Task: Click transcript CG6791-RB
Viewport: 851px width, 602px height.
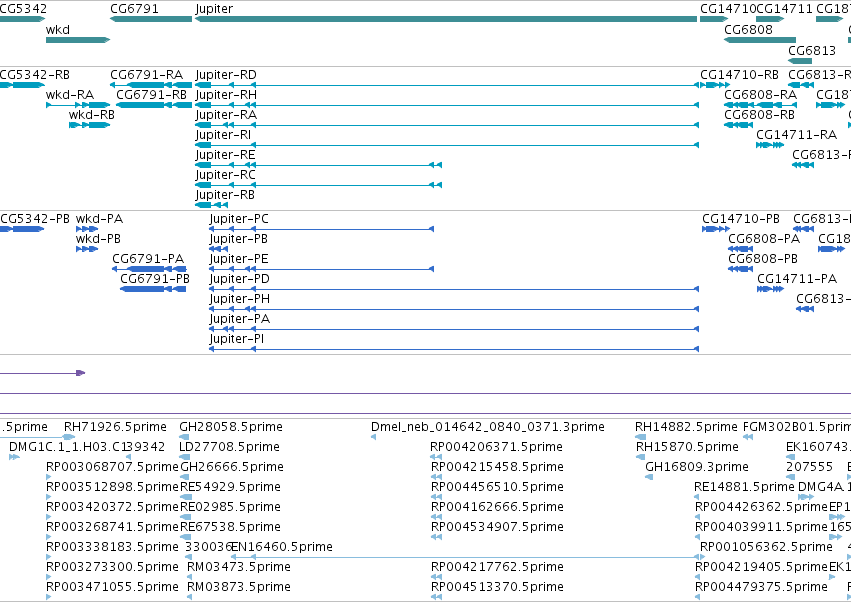Action: (154, 105)
